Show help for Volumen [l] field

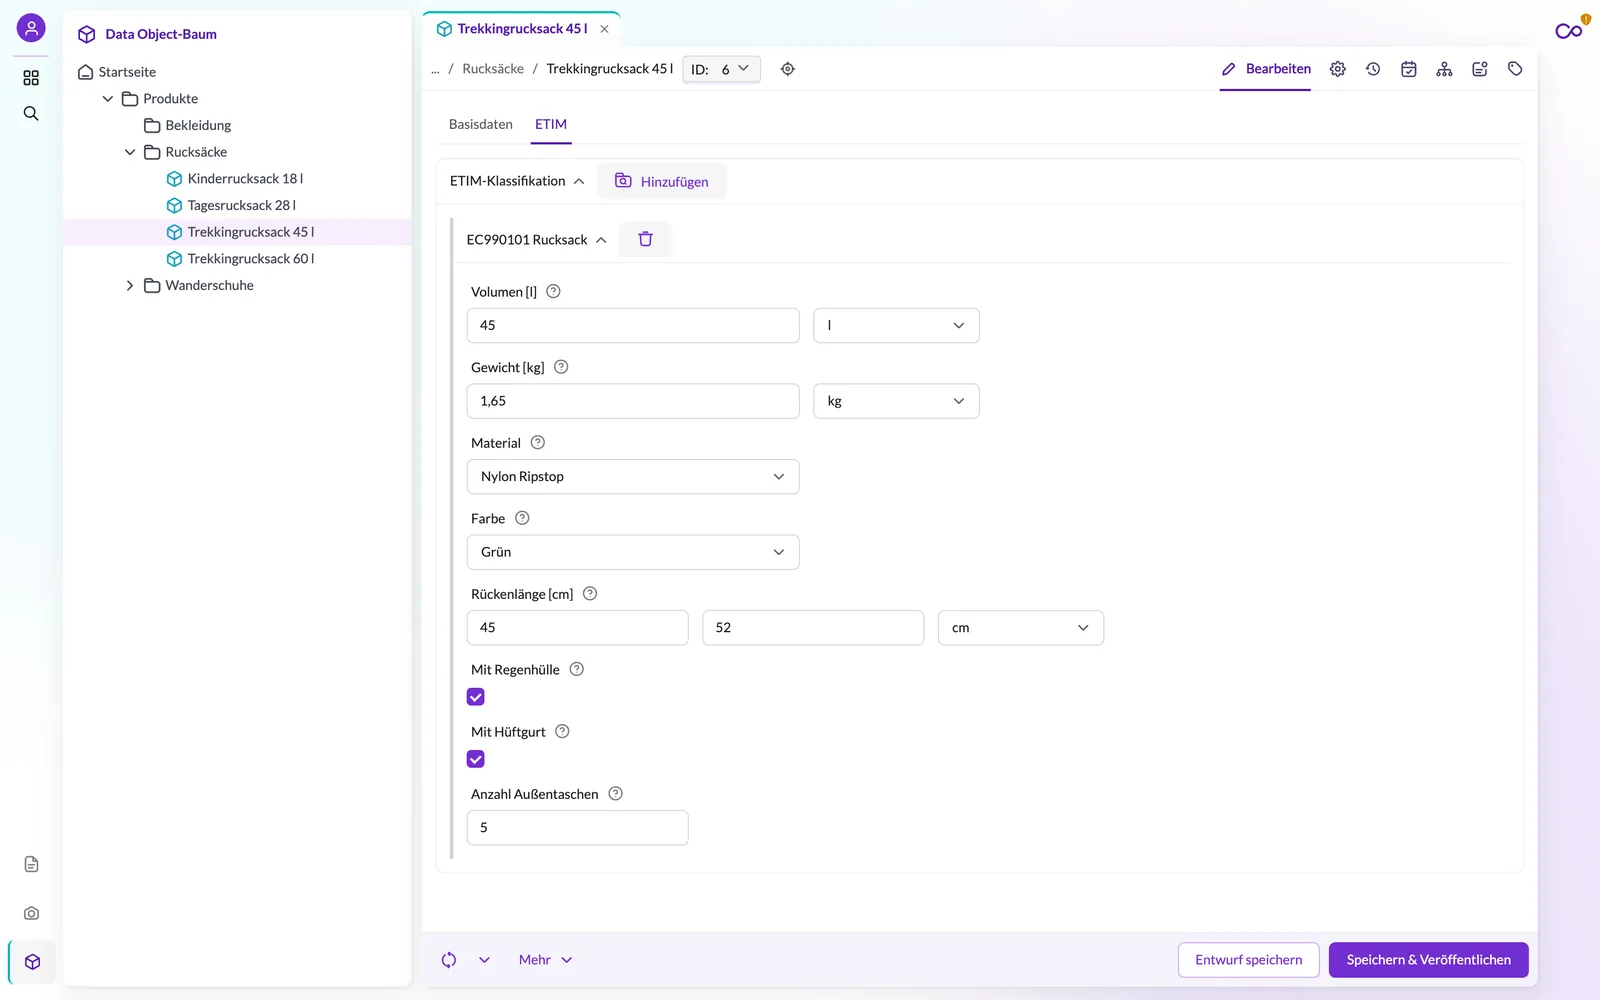coord(553,292)
